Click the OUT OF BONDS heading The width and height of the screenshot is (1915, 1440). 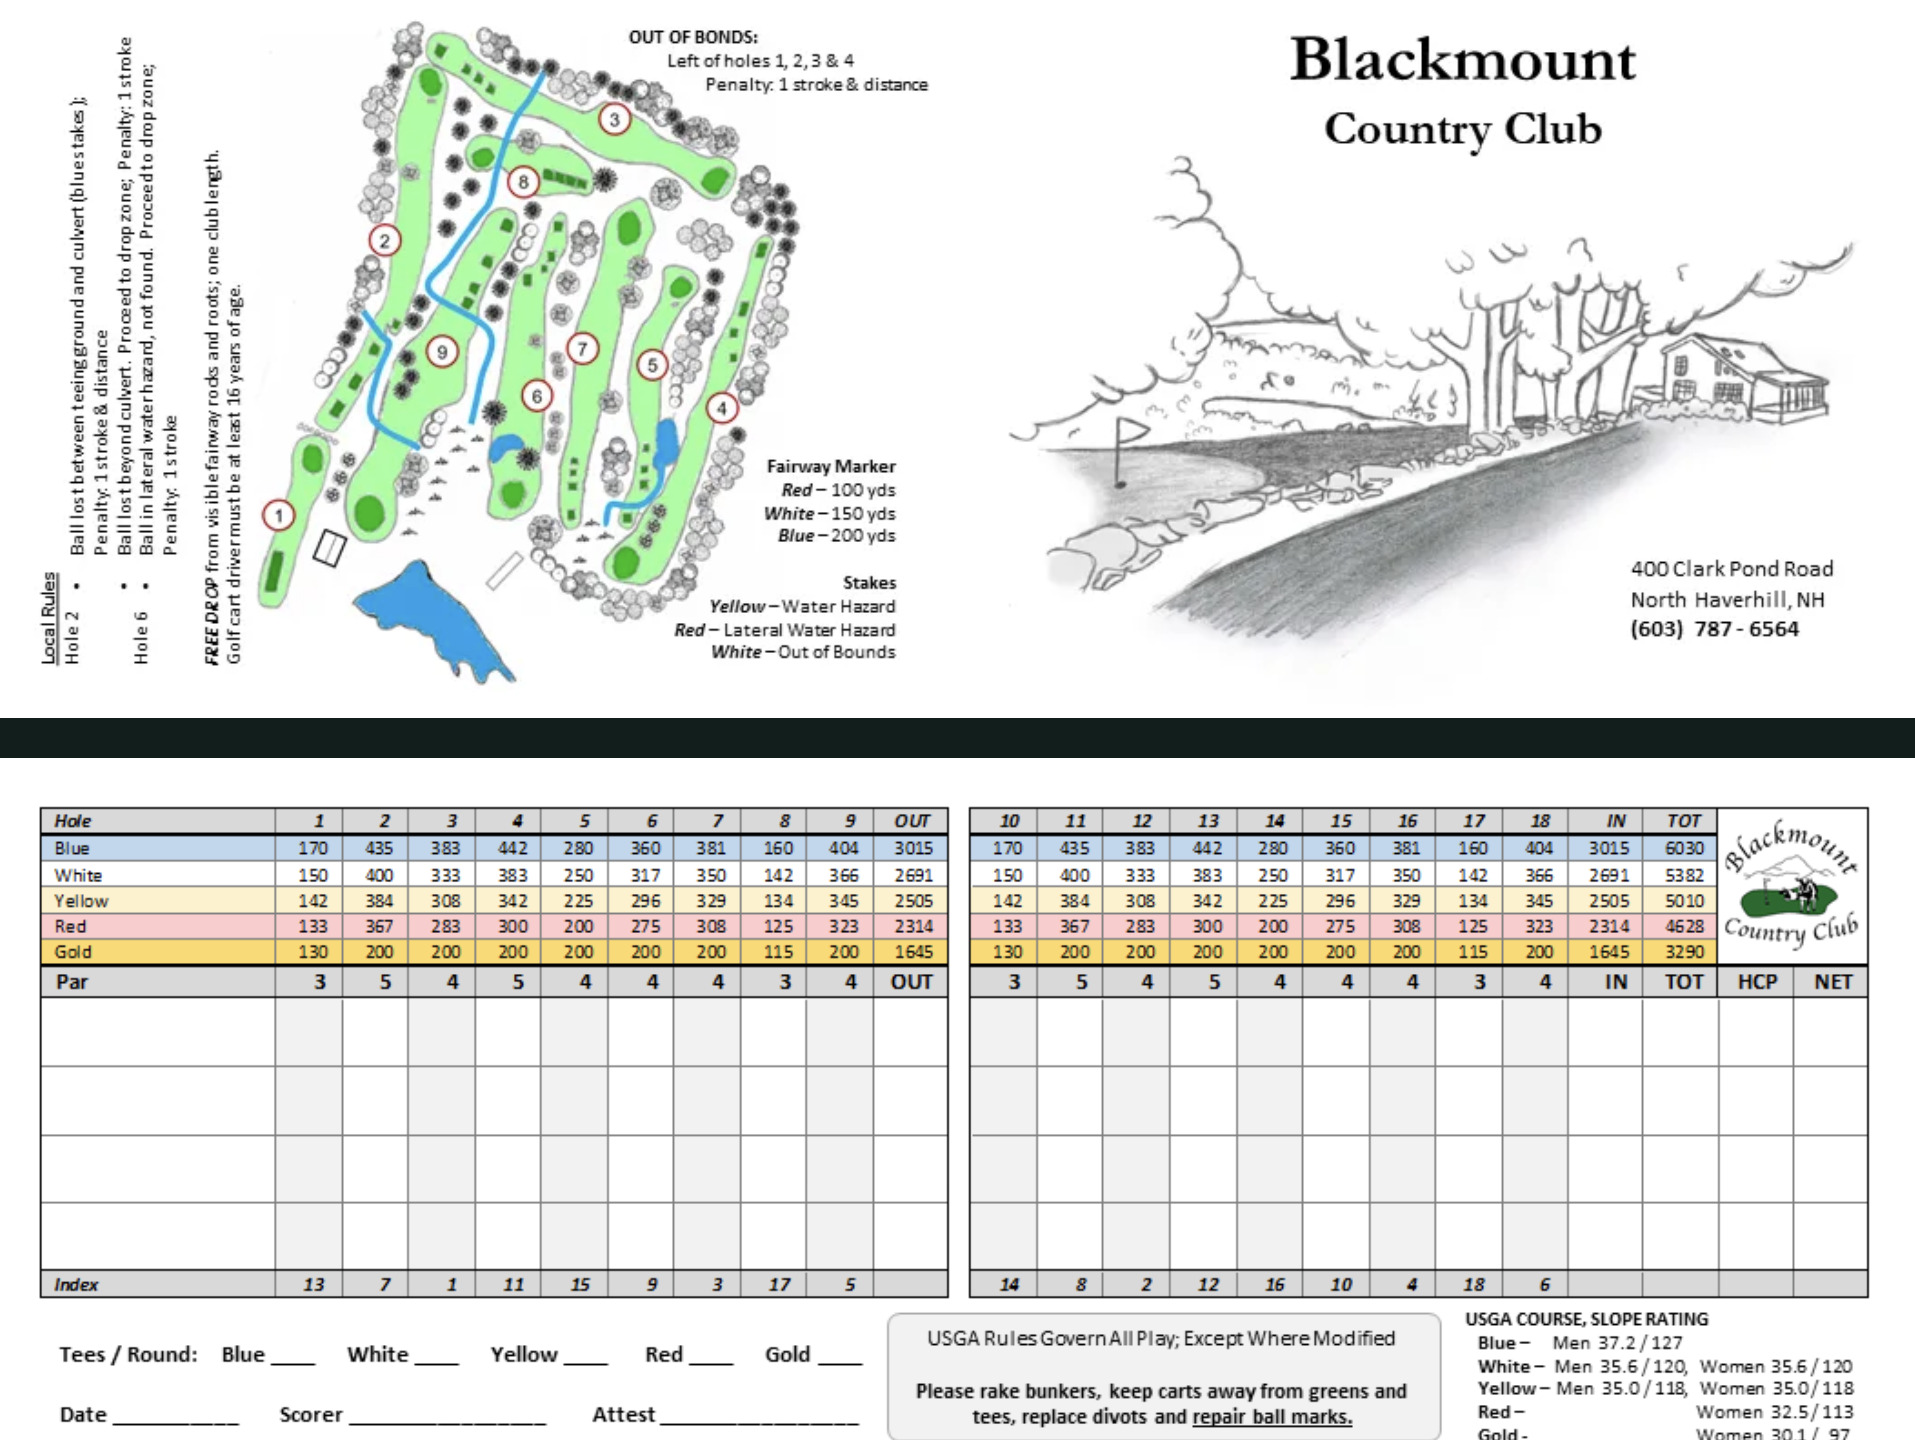tap(693, 37)
